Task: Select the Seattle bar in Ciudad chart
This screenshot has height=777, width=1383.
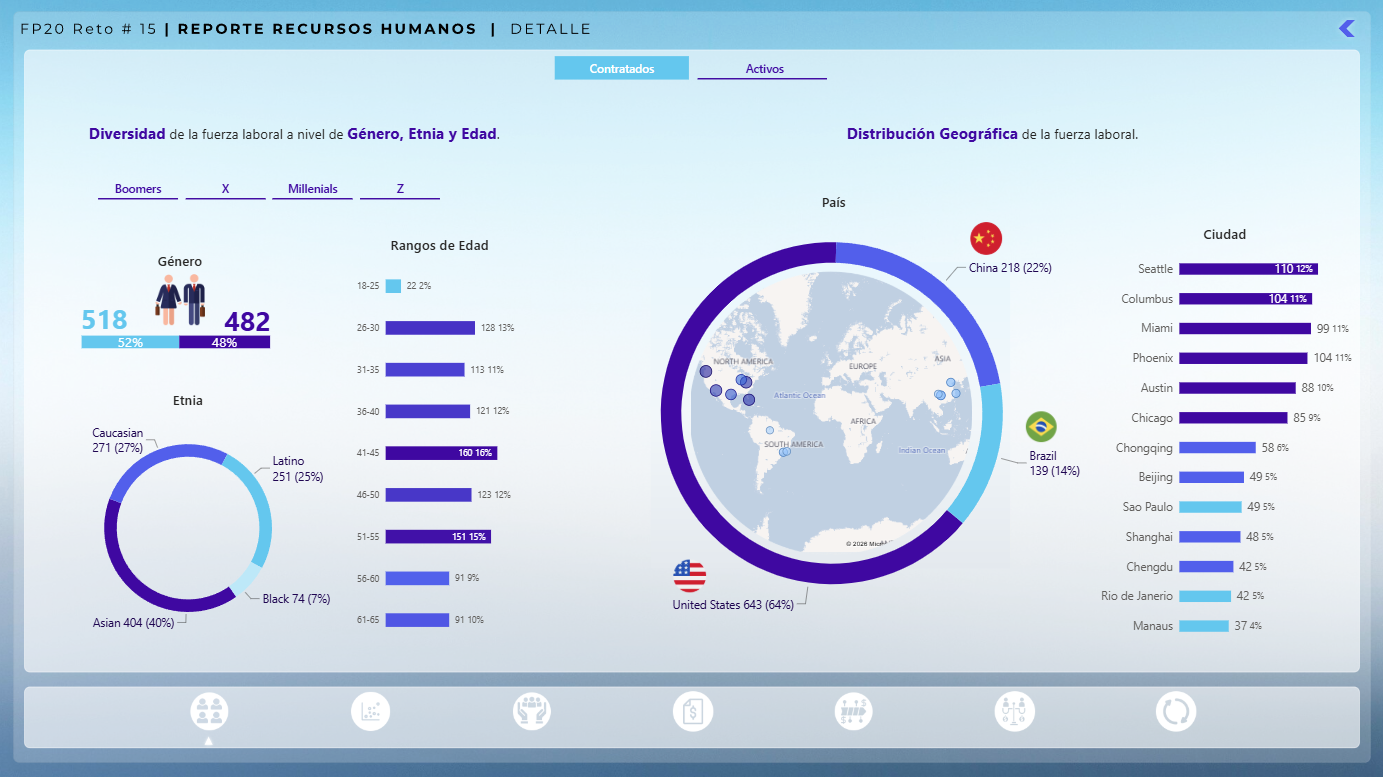Action: (1248, 269)
